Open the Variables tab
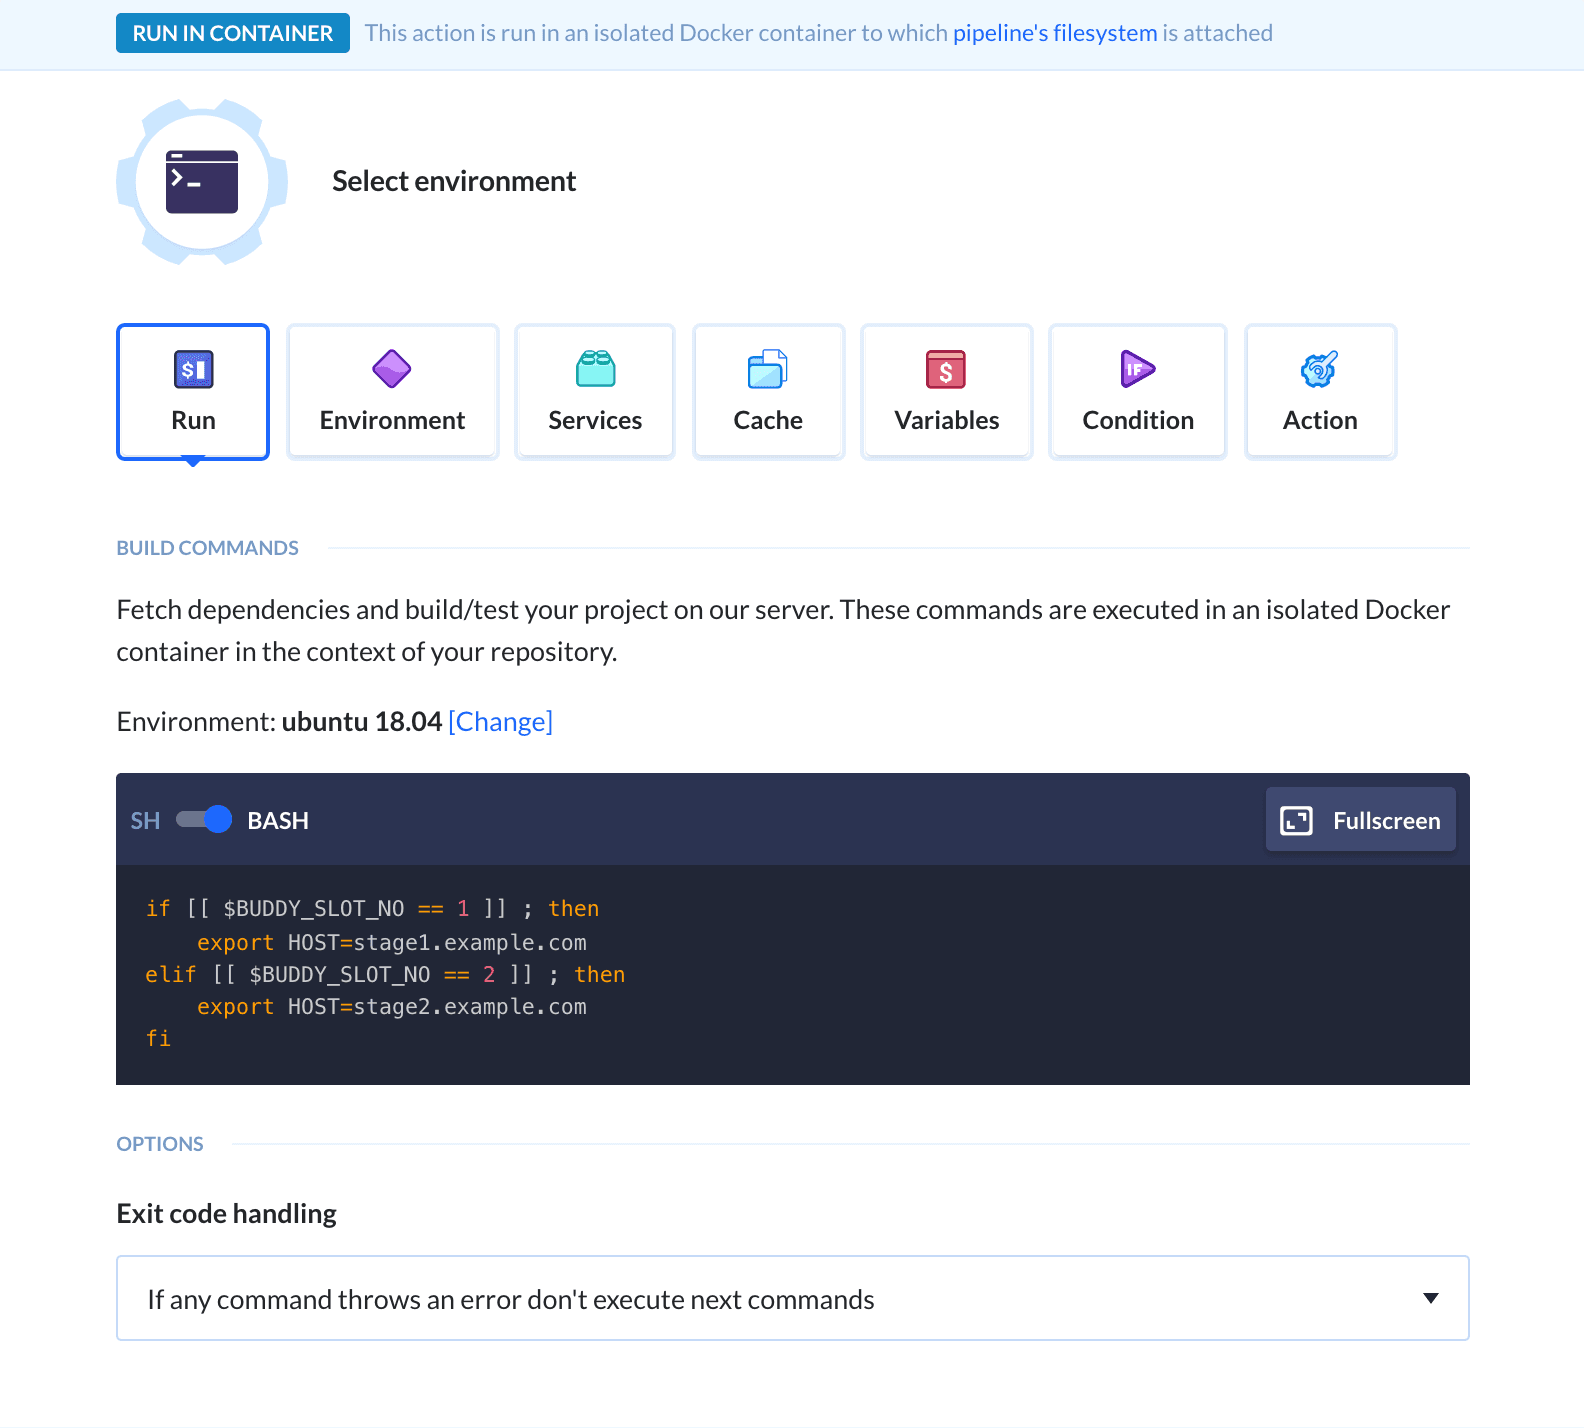Viewport: 1584px width, 1428px height. pyautogui.click(x=946, y=392)
